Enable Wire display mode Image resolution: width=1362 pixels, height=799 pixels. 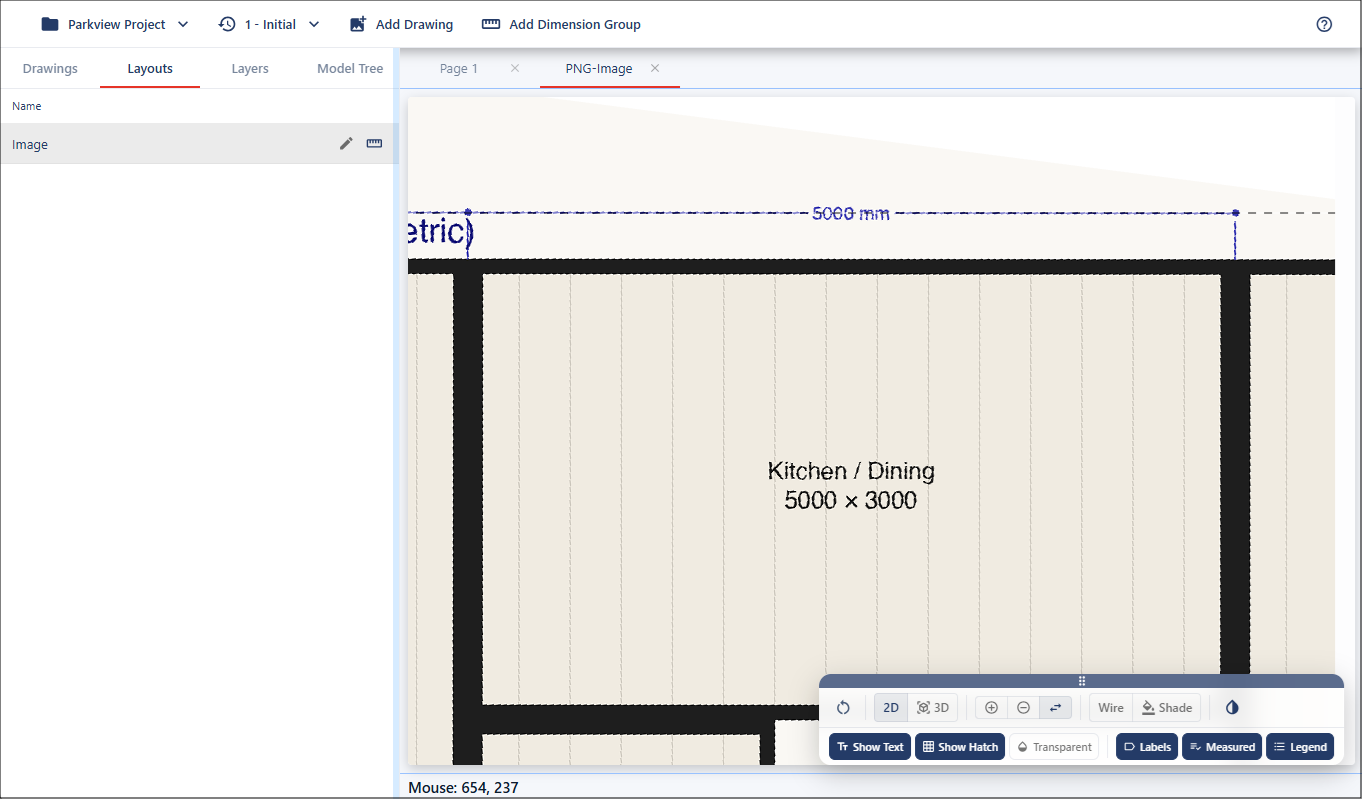coord(1111,708)
